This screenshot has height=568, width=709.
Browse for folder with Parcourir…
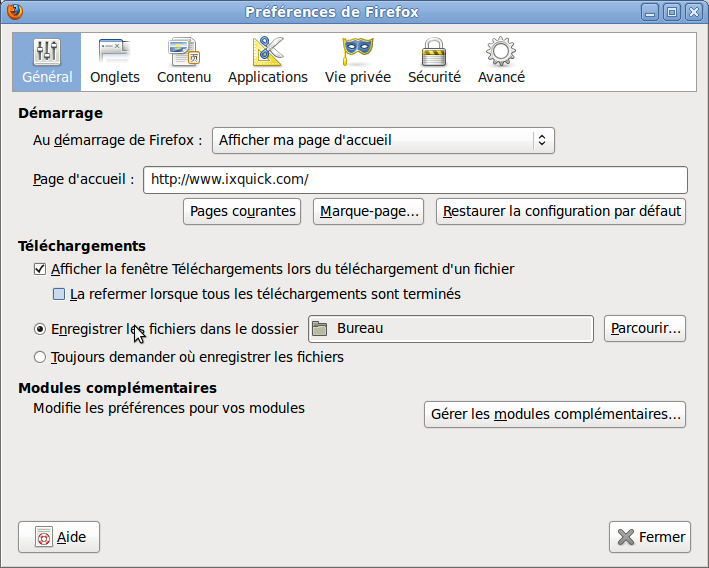[645, 328]
